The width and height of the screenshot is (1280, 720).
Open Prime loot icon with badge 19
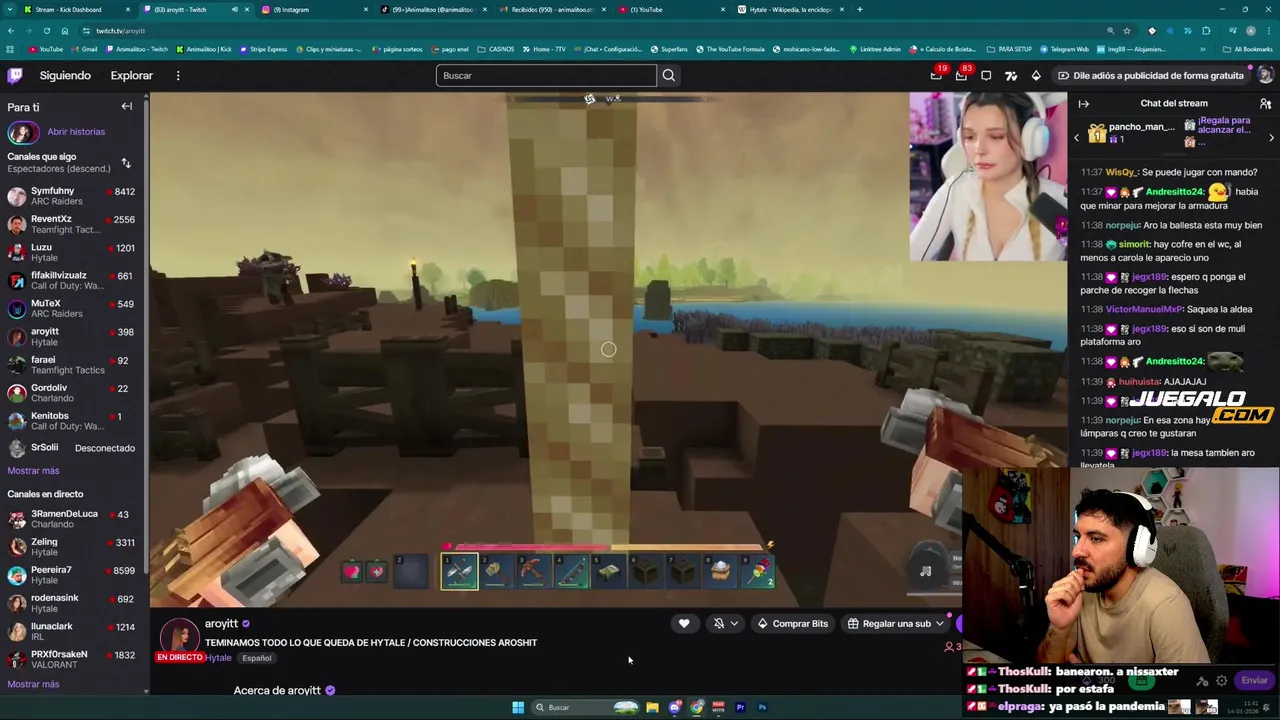[936, 76]
